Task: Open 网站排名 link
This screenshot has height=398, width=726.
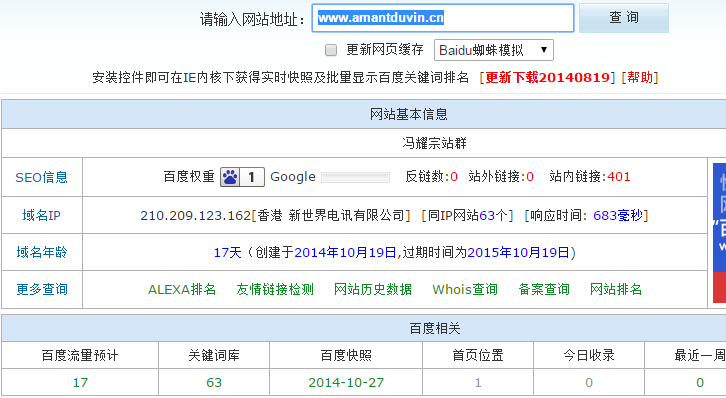Action: 616,289
